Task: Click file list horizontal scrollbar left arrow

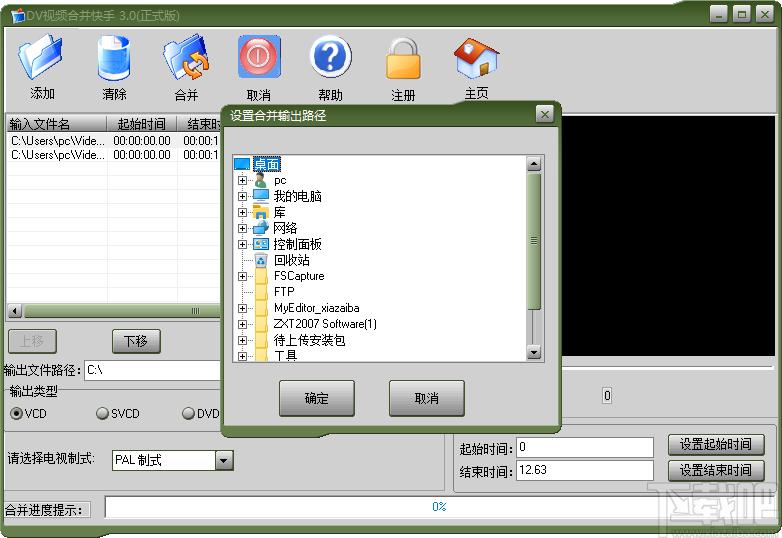Action: [x=15, y=311]
